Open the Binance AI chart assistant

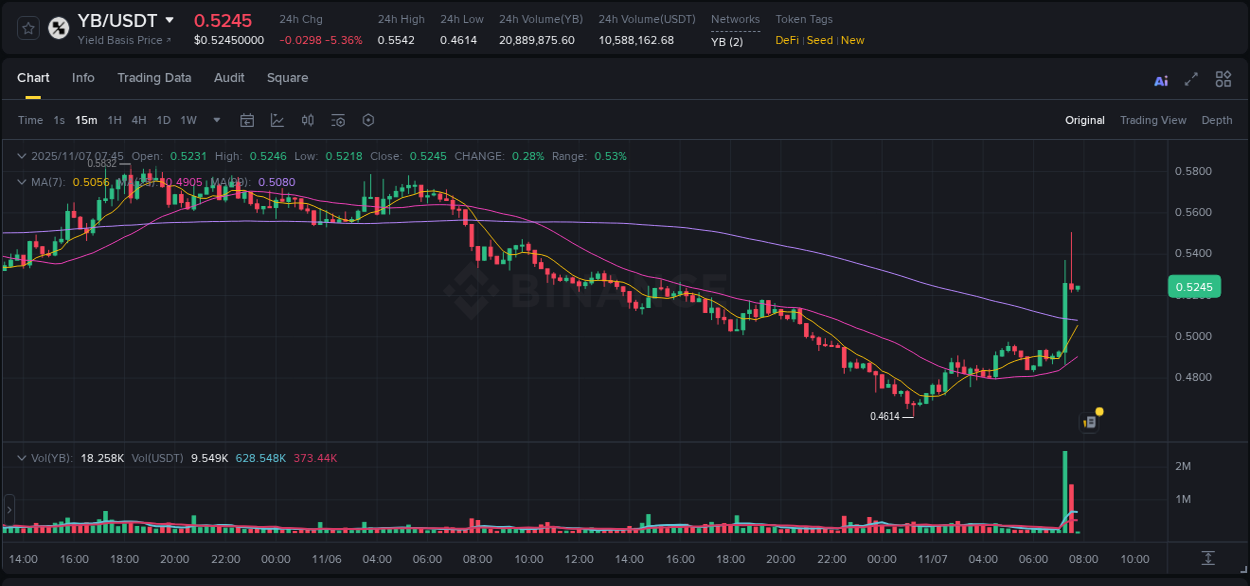pos(1161,79)
